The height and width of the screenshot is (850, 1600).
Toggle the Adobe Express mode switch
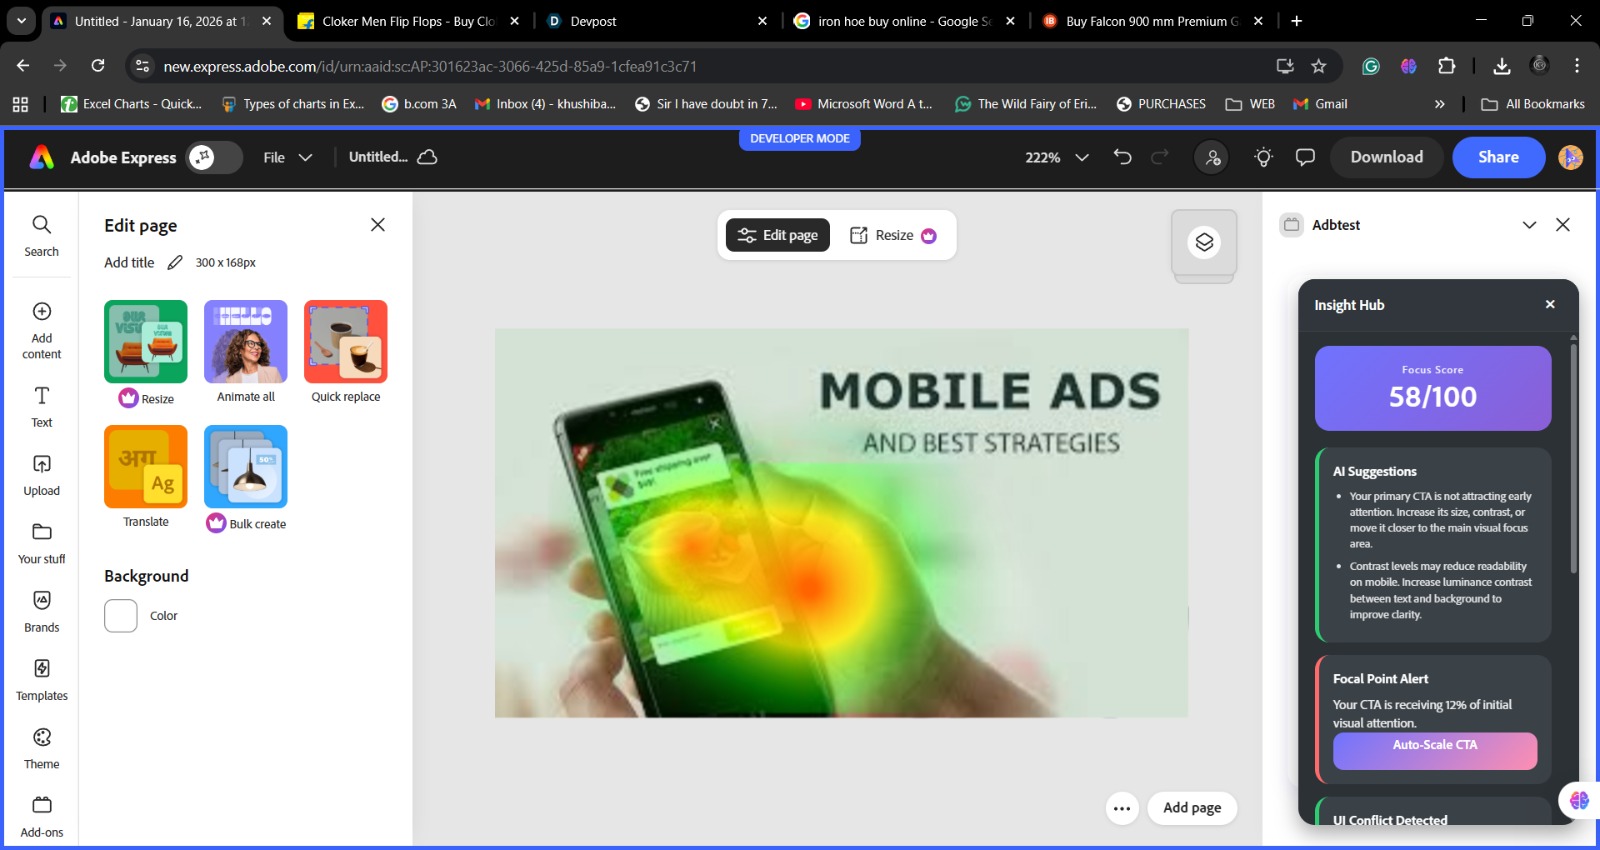[x=214, y=157]
